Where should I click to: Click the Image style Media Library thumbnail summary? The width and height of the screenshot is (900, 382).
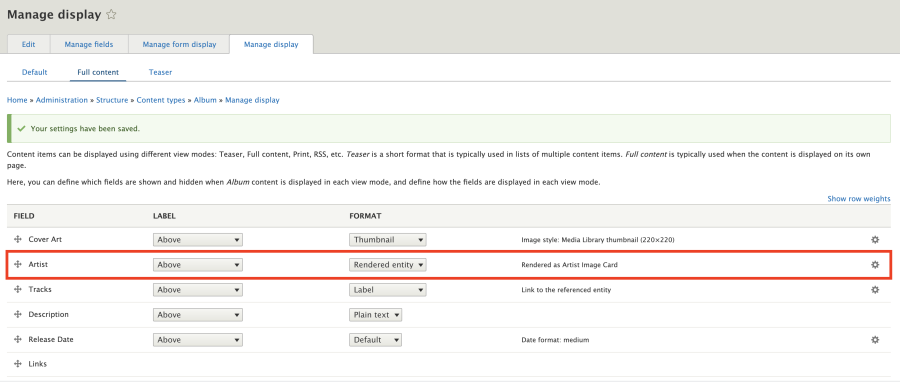tap(598, 240)
